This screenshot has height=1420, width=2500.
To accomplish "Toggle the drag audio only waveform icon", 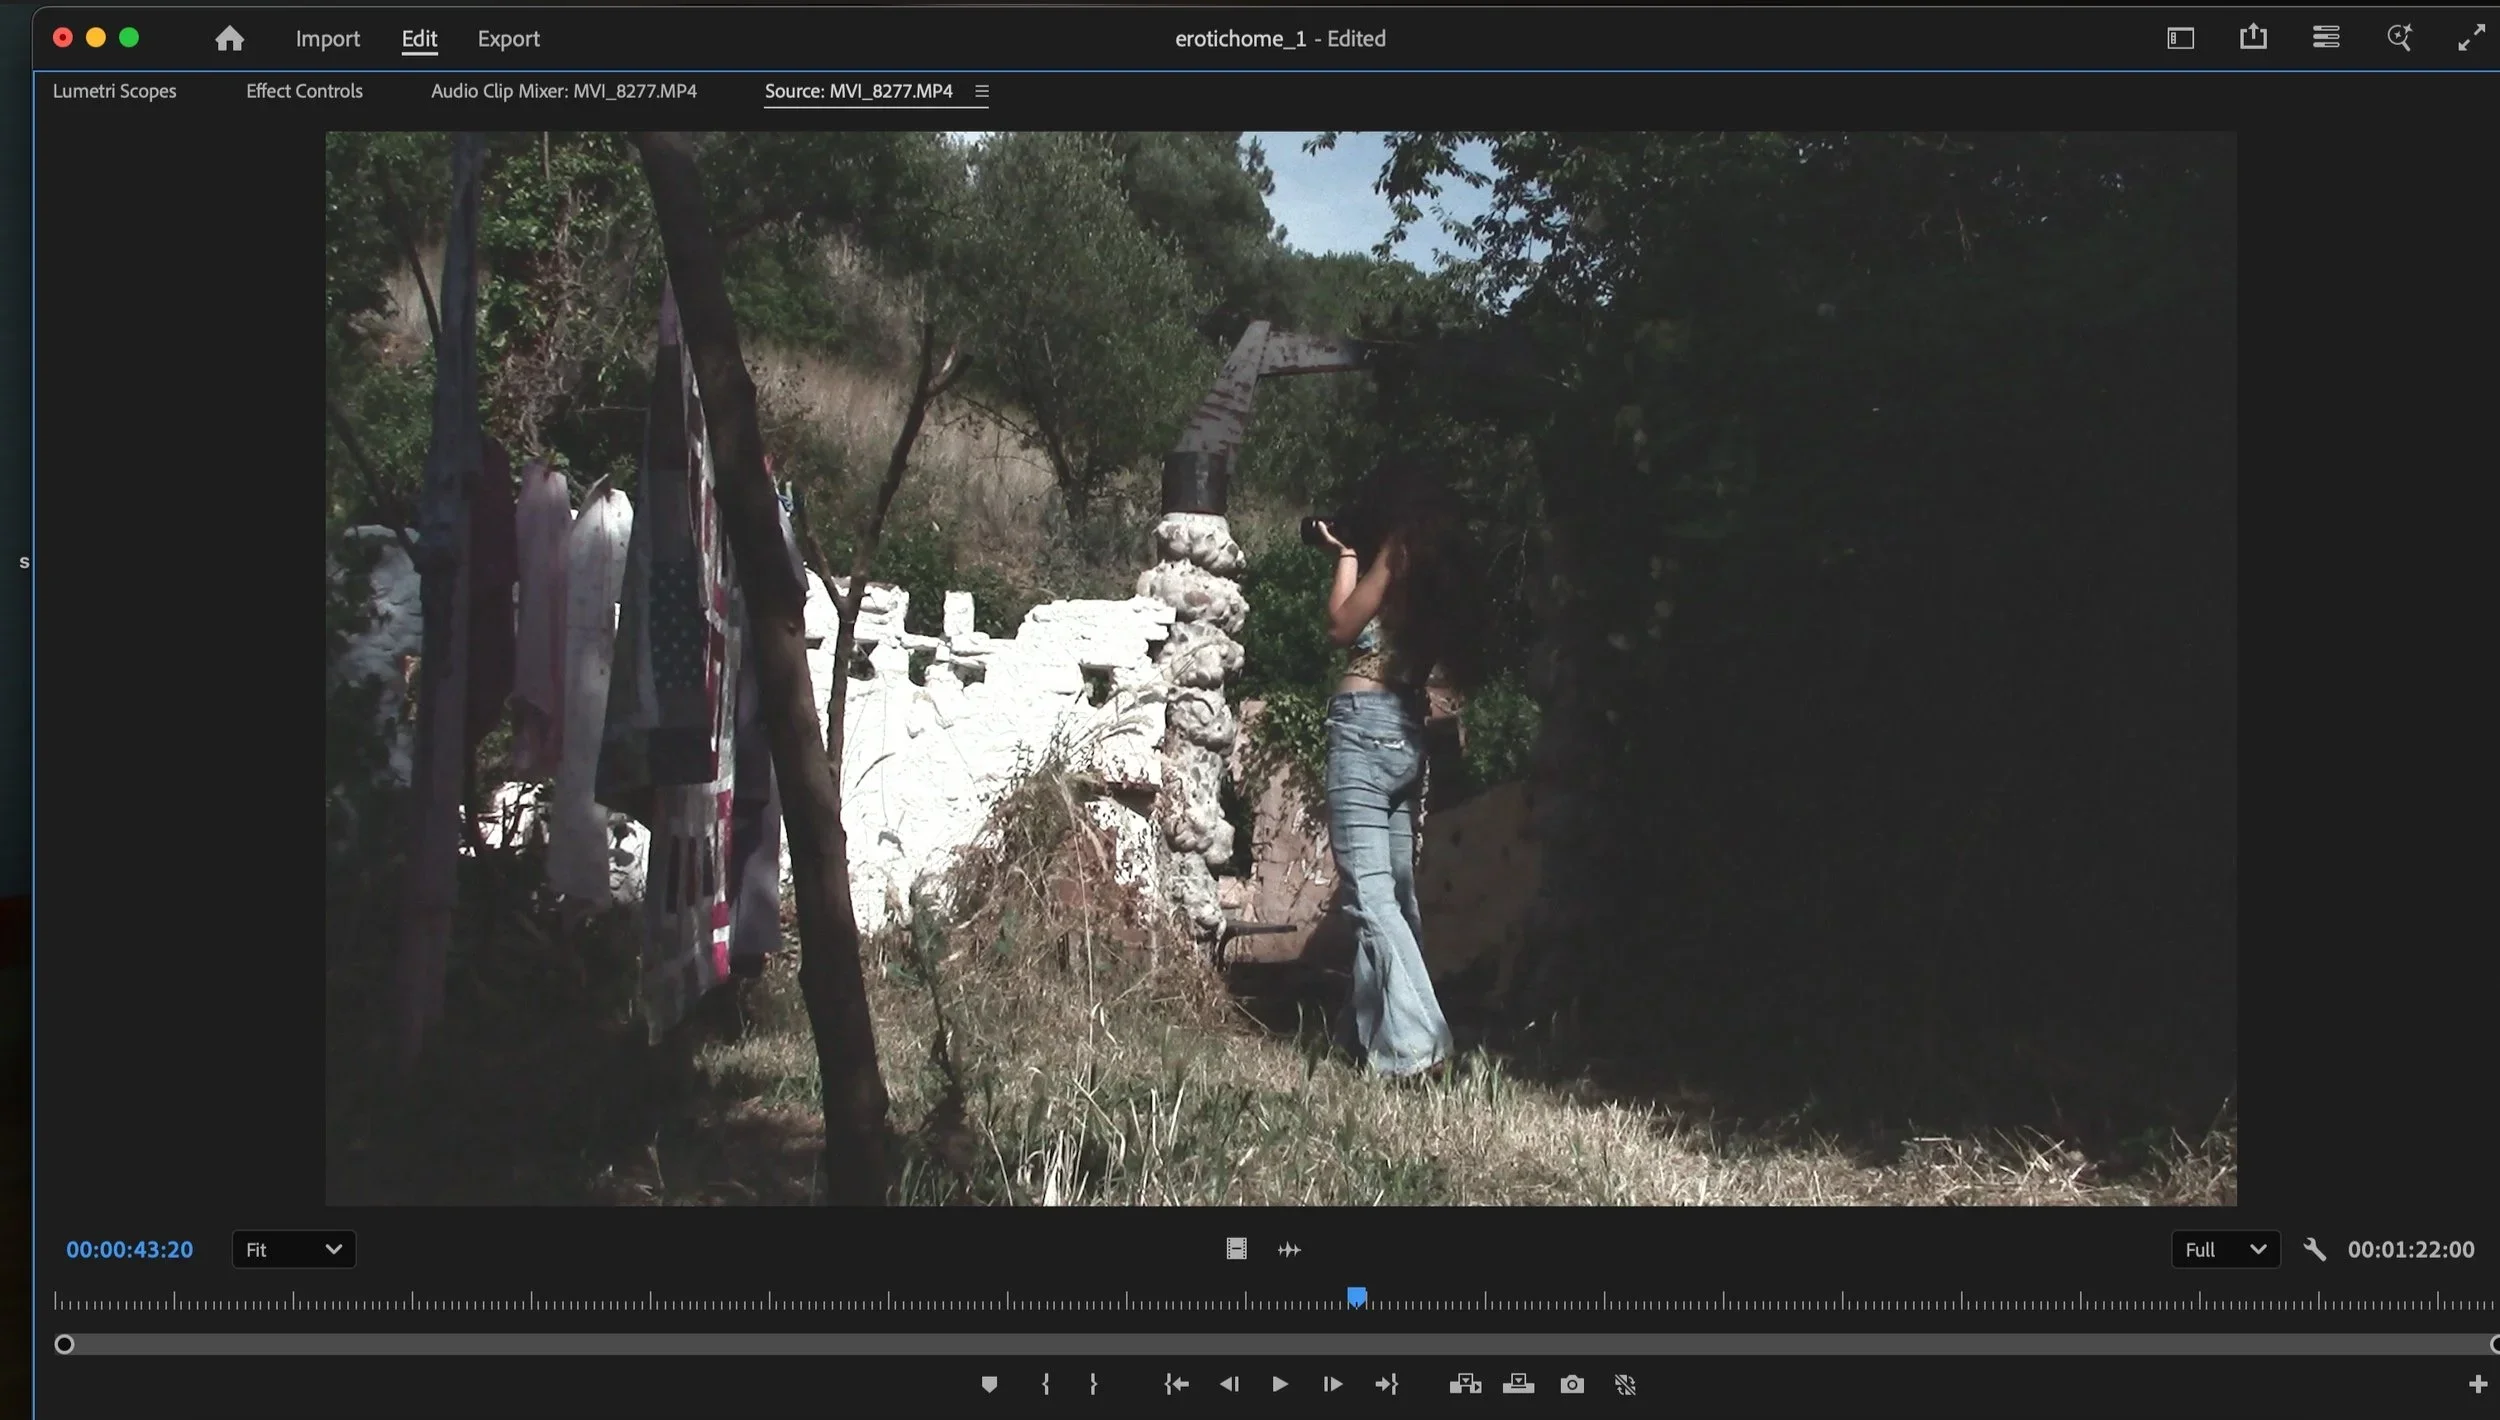I will [x=1288, y=1249].
